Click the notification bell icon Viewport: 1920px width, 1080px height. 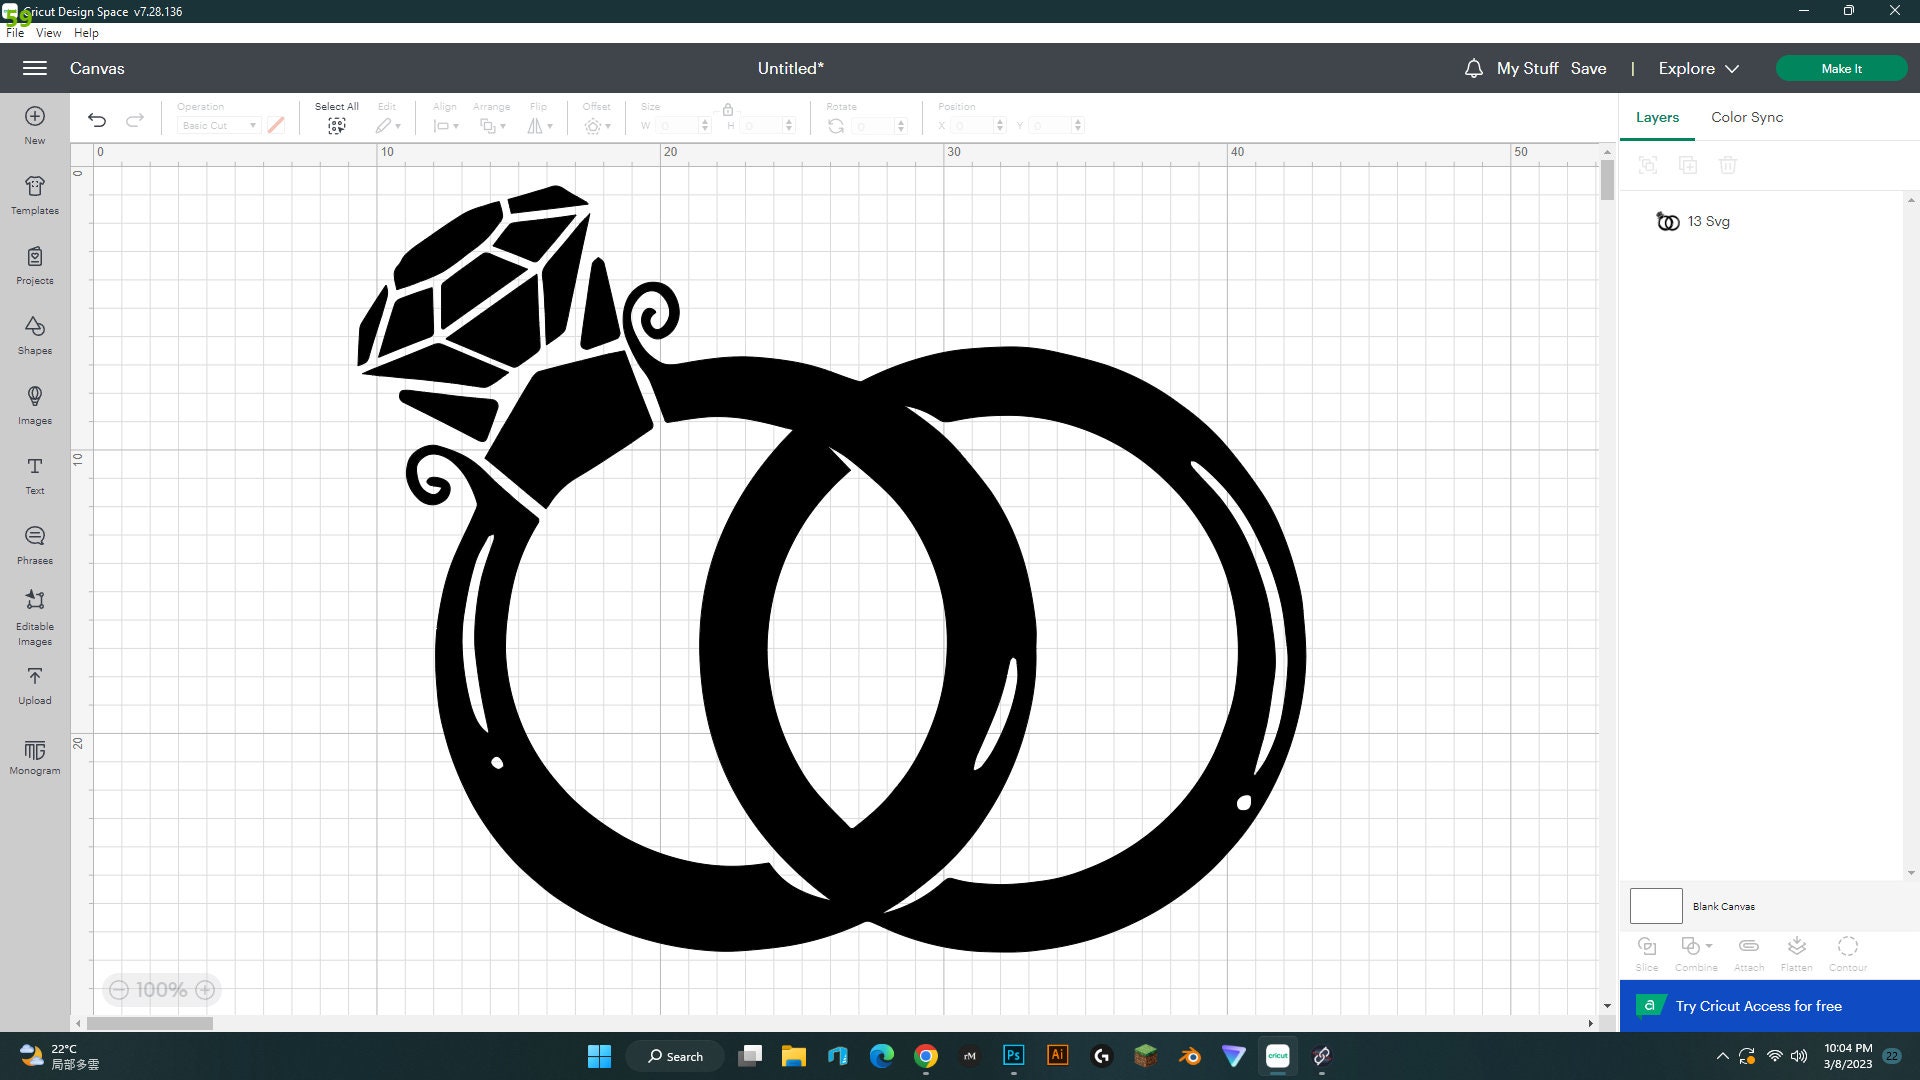coord(1474,68)
